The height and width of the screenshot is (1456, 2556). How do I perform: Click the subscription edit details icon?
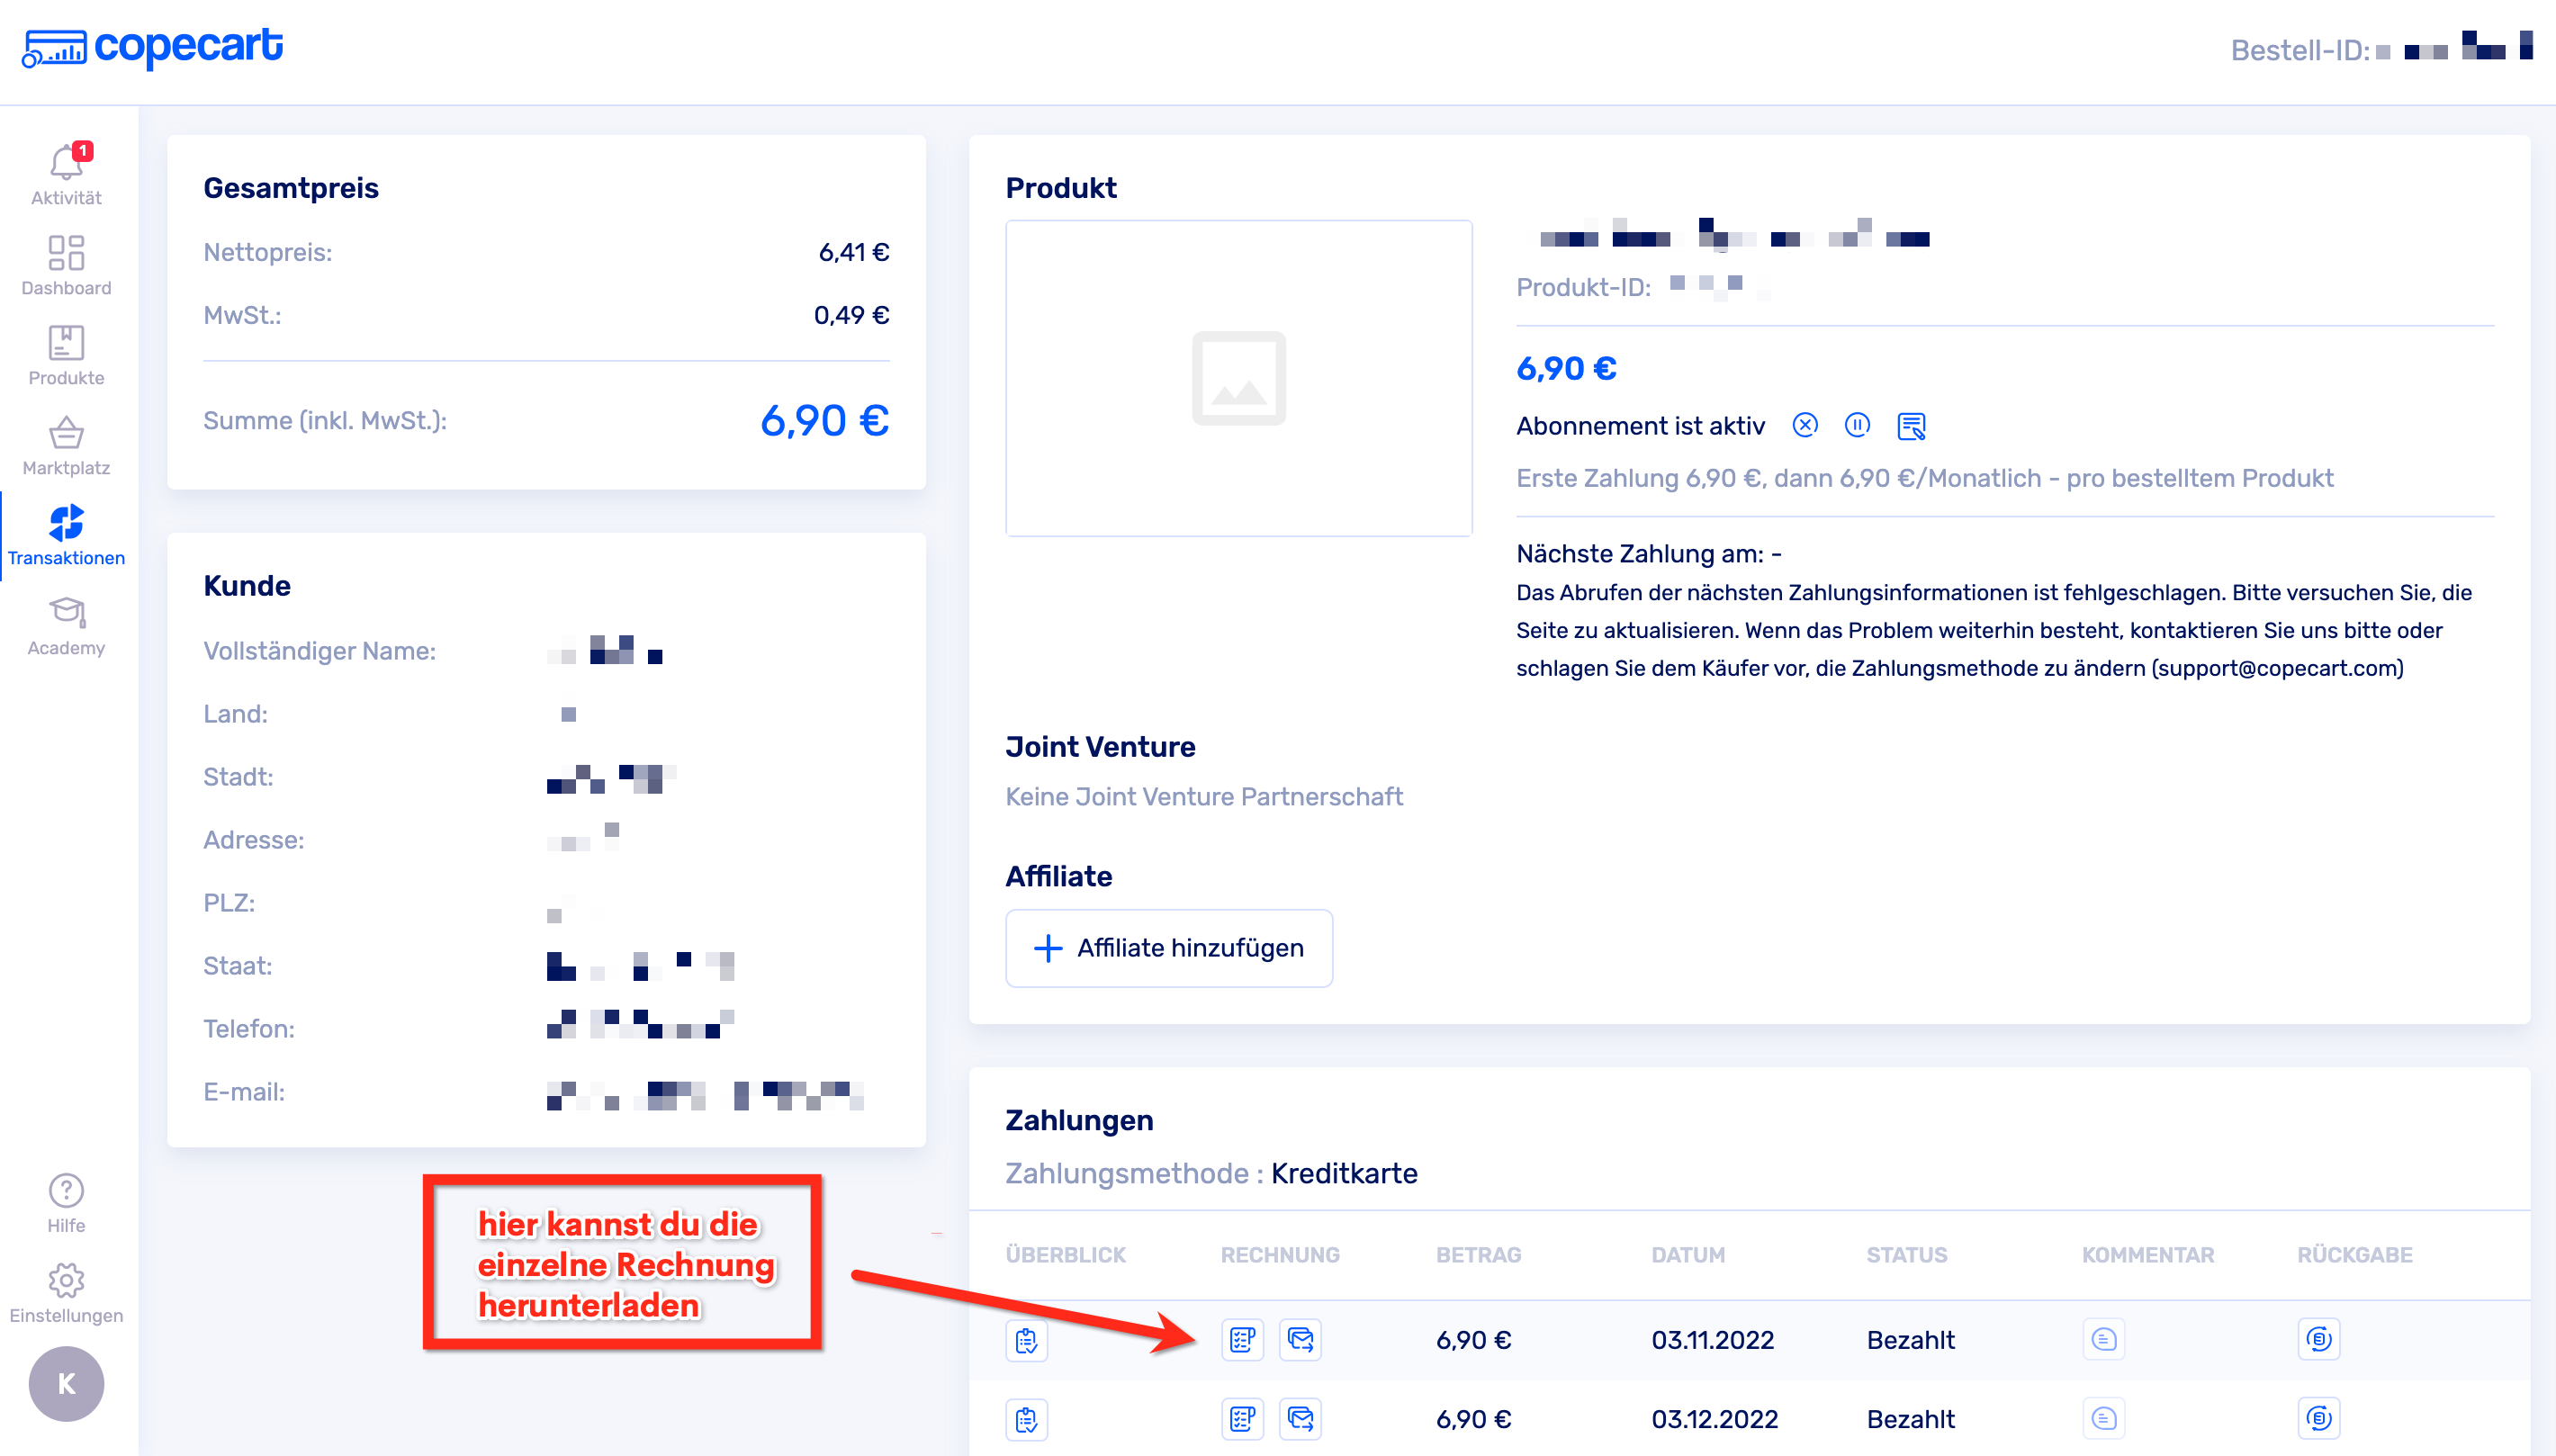point(1911,427)
